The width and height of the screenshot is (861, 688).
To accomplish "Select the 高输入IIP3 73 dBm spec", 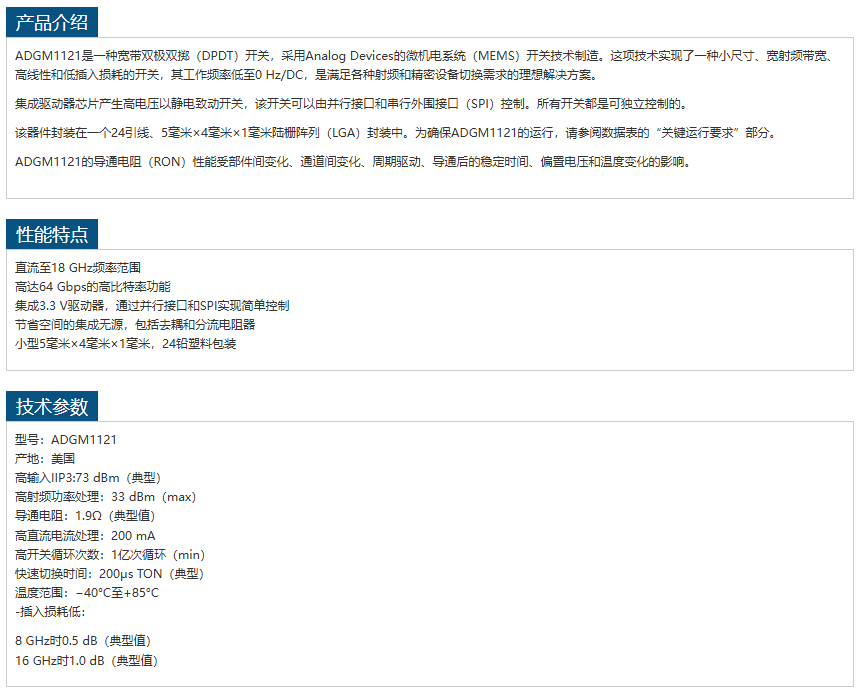I will (88, 478).
